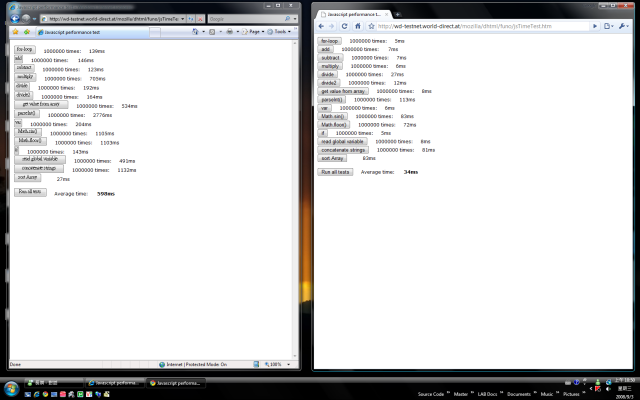The height and width of the screenshot is (400, 640).
Task: Click 'sort Array' button in Chrome
Action: click(332, 158)
